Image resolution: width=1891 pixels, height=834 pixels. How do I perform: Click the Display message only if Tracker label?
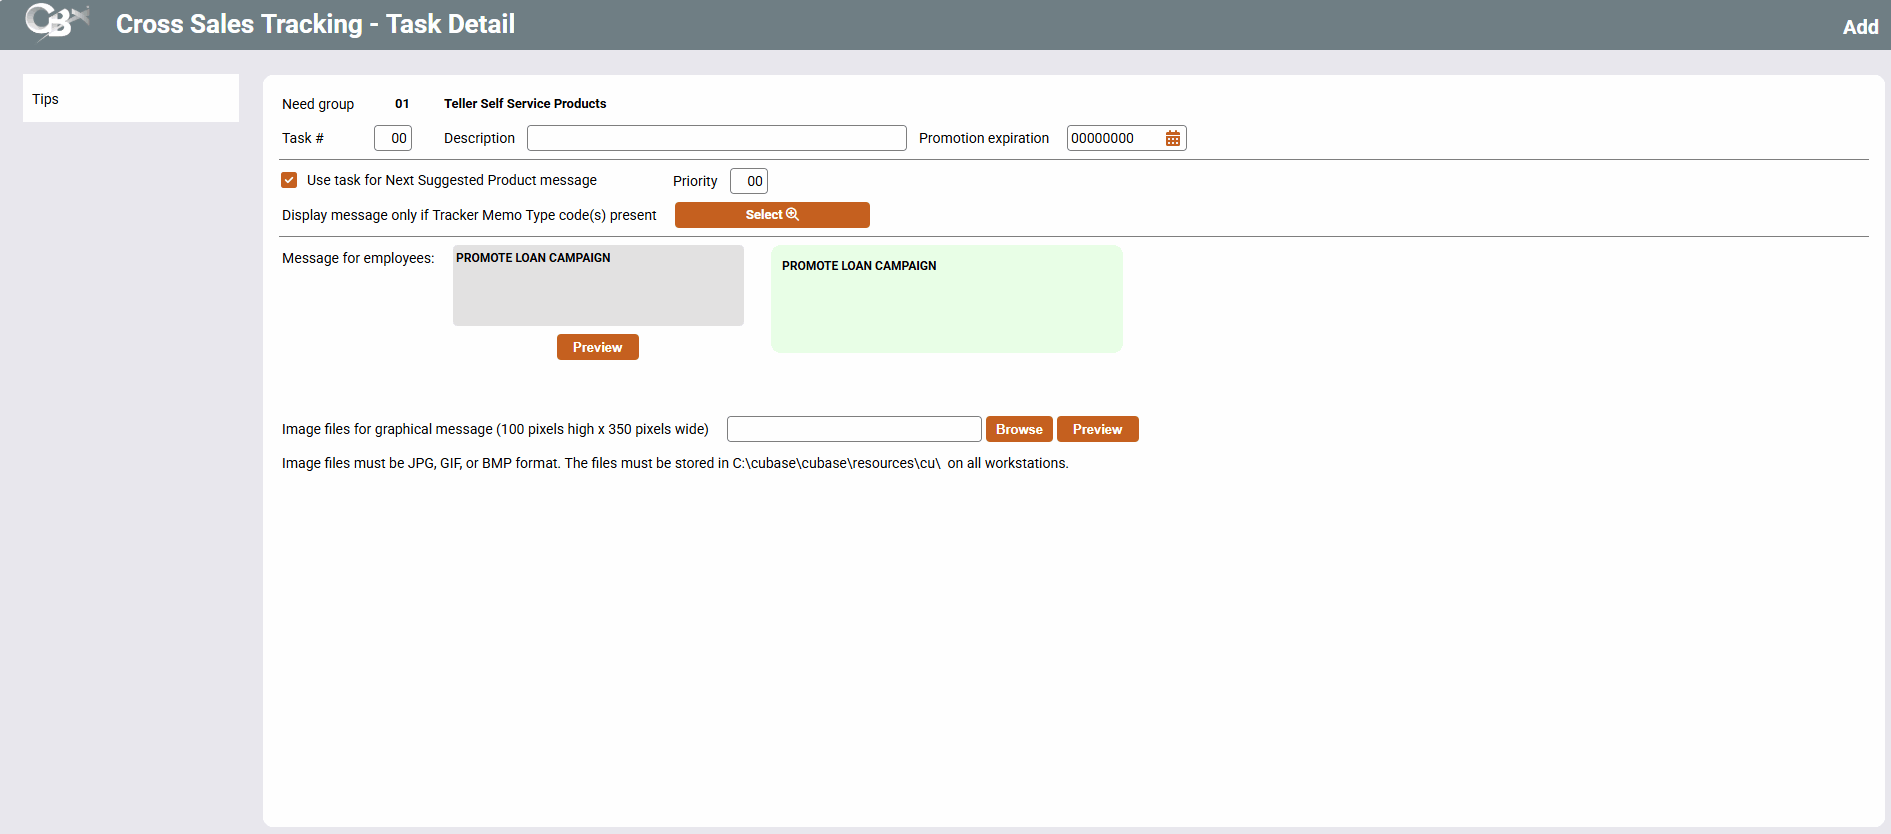pyautogui.click(x=469, y=215)
